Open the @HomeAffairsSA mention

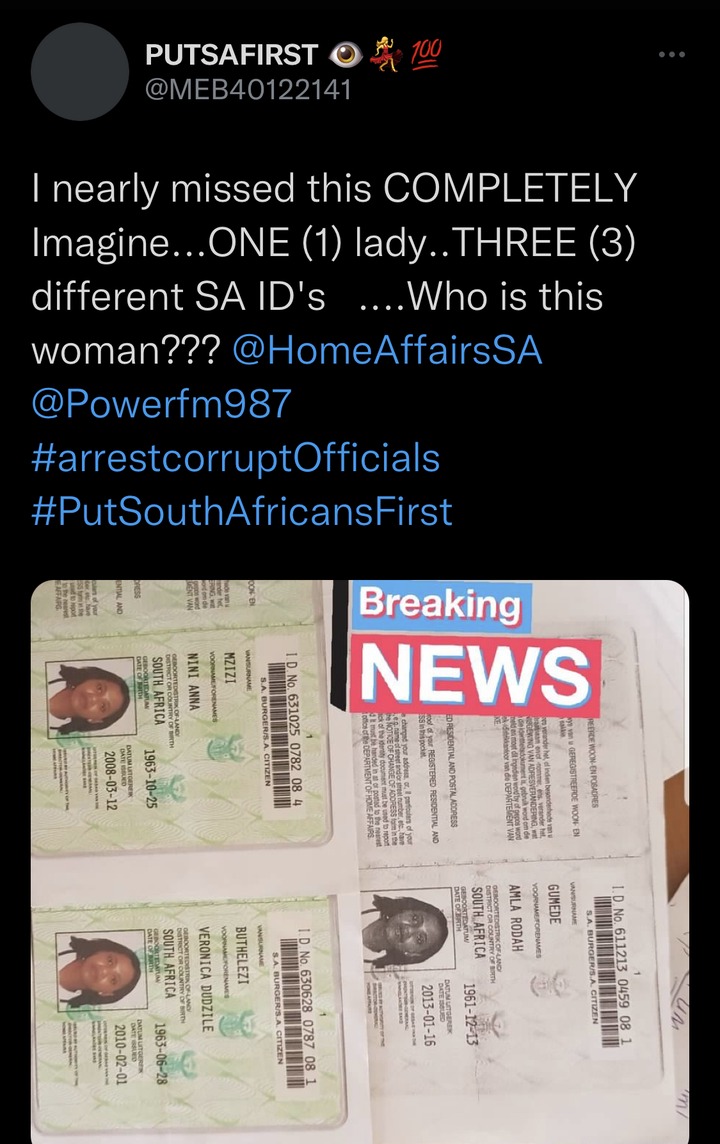387,349
